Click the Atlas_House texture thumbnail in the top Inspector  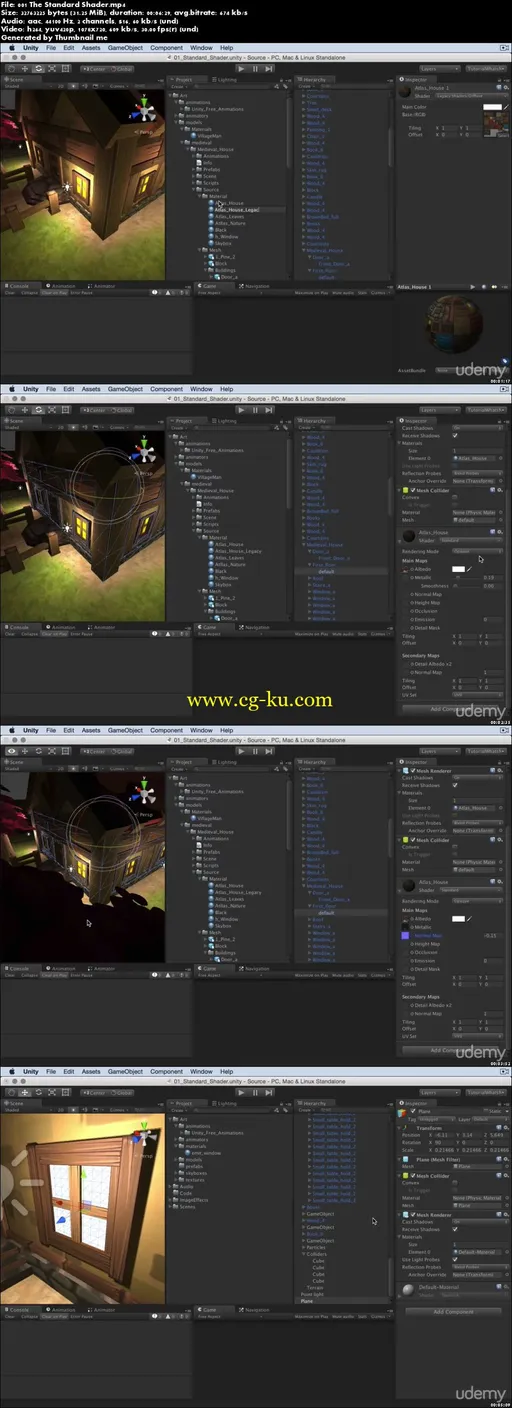coord(497,124)
